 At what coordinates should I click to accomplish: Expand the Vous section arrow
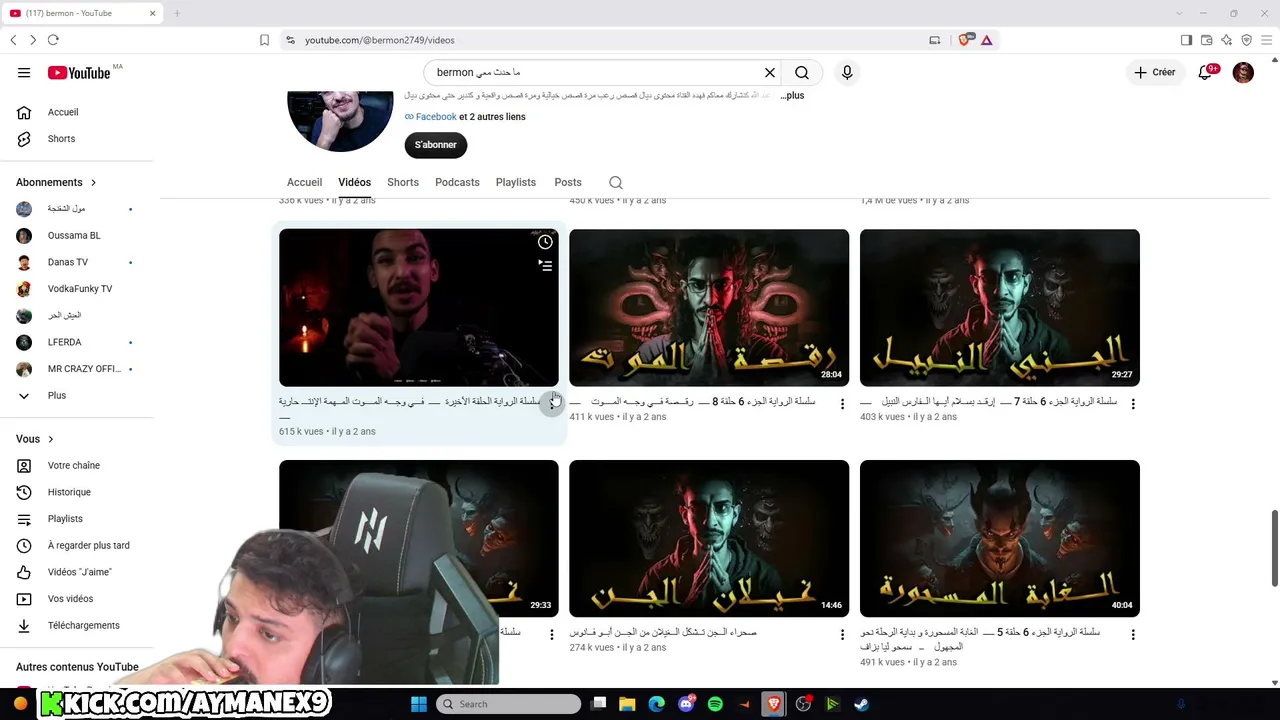[x=50, y=439]
